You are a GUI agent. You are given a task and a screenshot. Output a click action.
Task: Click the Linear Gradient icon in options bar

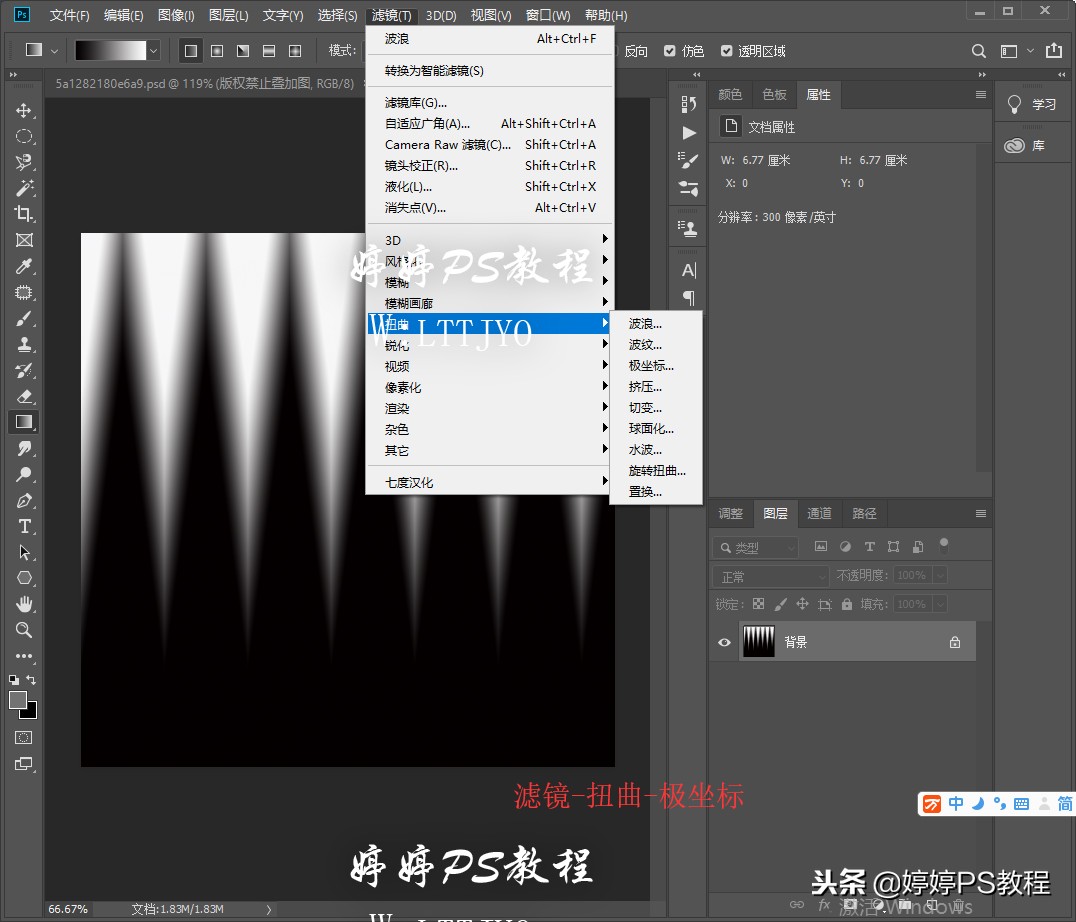coord(191,50)
